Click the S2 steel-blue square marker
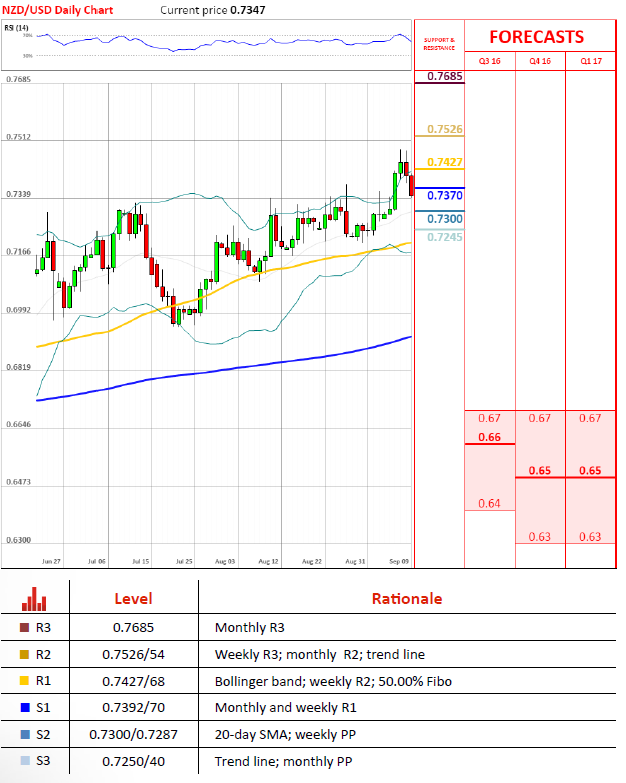626x783 pixels. tap(25, 735)
